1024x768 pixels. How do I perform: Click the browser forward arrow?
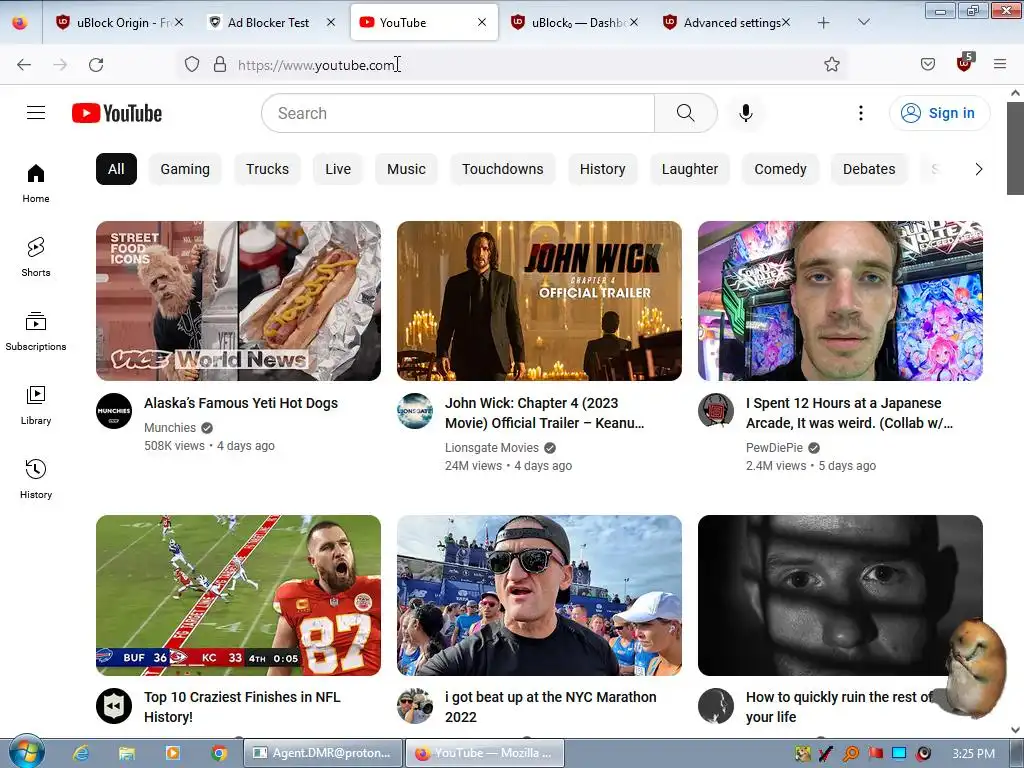pos(60,65)
